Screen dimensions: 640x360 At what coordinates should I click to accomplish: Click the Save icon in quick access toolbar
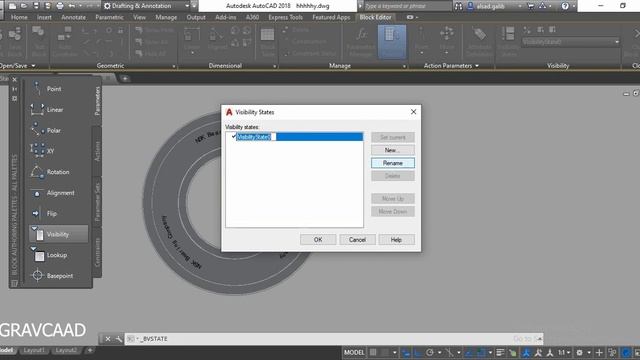(x=36, y=6)
